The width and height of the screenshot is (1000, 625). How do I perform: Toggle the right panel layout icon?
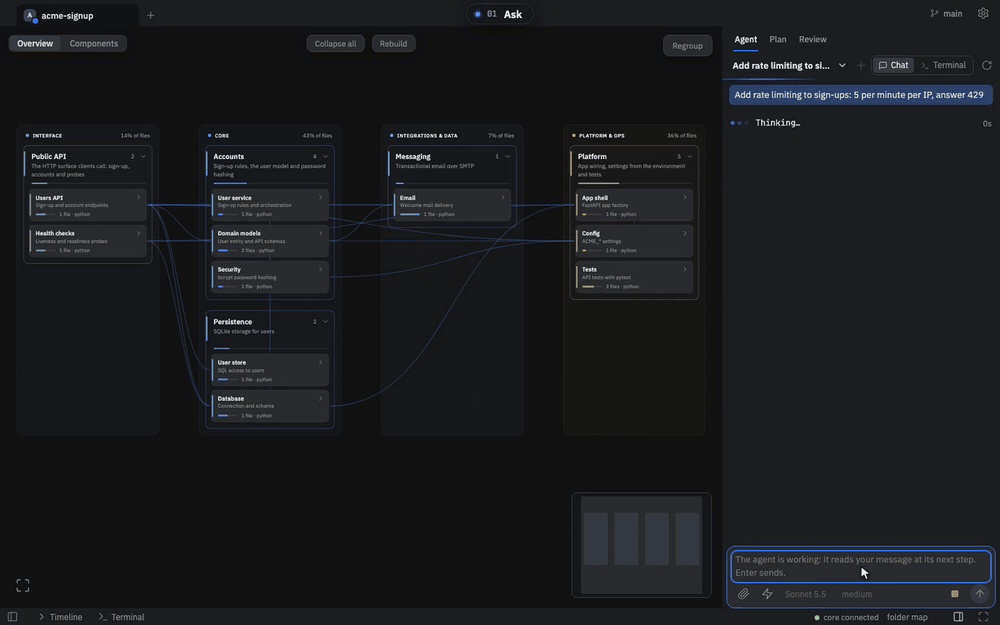tap(958, 617)
